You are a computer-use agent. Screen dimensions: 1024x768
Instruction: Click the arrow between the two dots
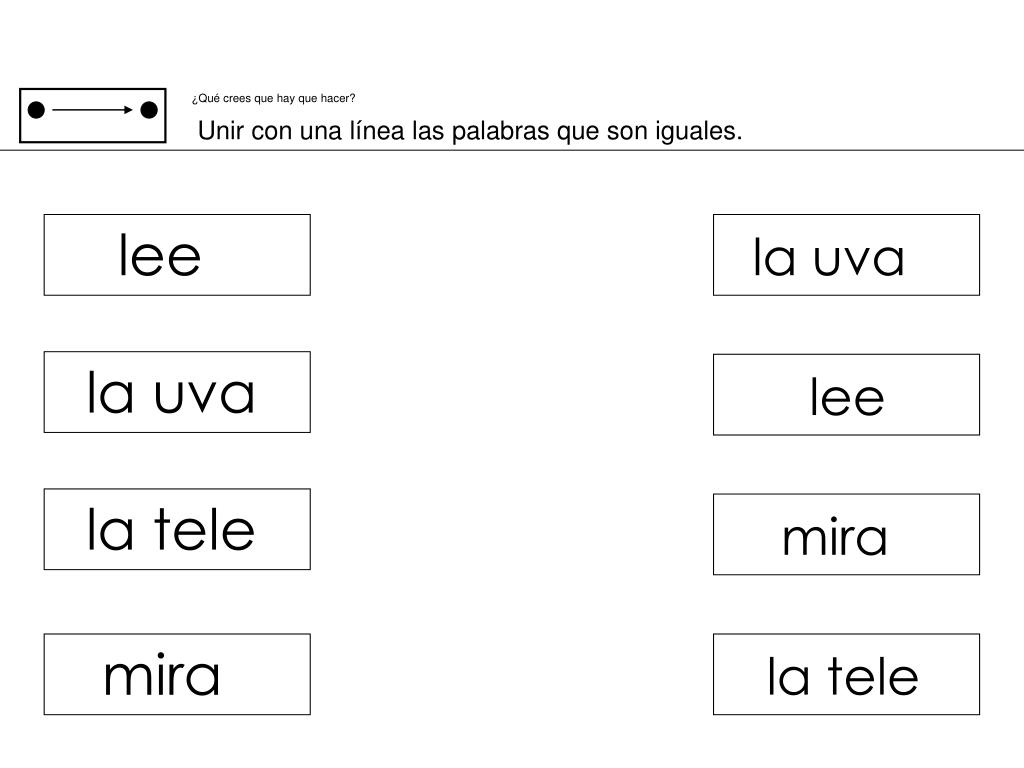[x=92, y=110]
